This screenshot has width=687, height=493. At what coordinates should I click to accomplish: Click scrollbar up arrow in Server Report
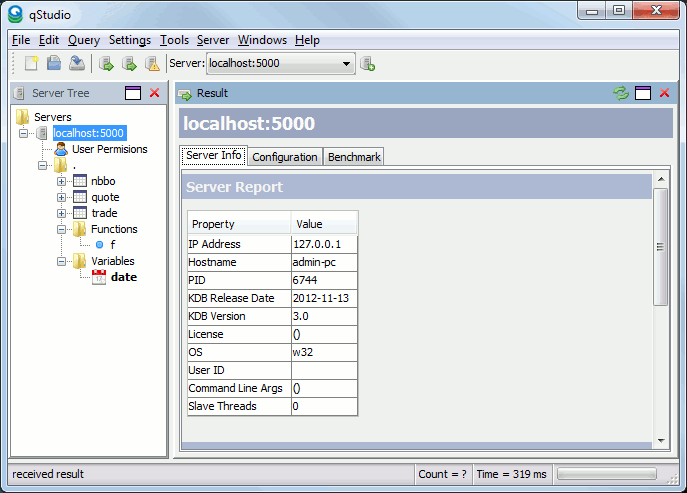click(661, 179)
